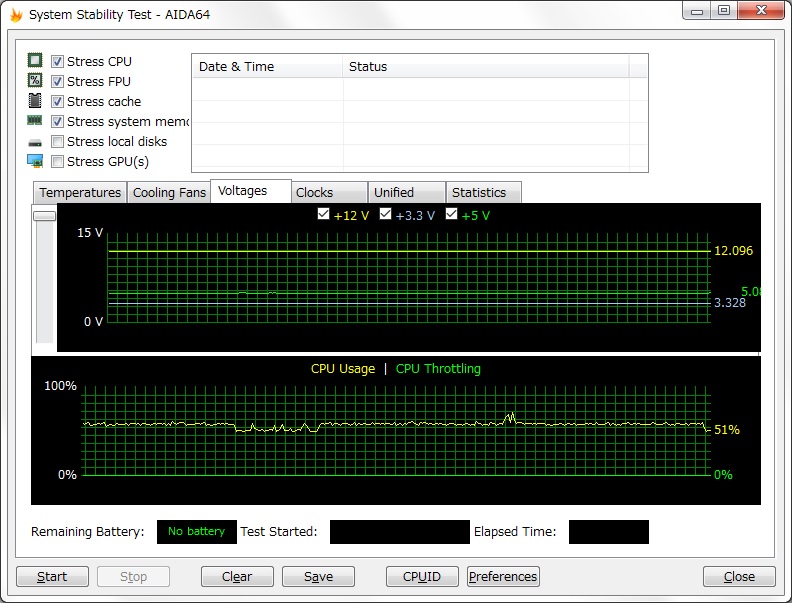Click the RAM module icon beside Stress system memory
This screenshot has height=603, width=792.
(35, 120)
